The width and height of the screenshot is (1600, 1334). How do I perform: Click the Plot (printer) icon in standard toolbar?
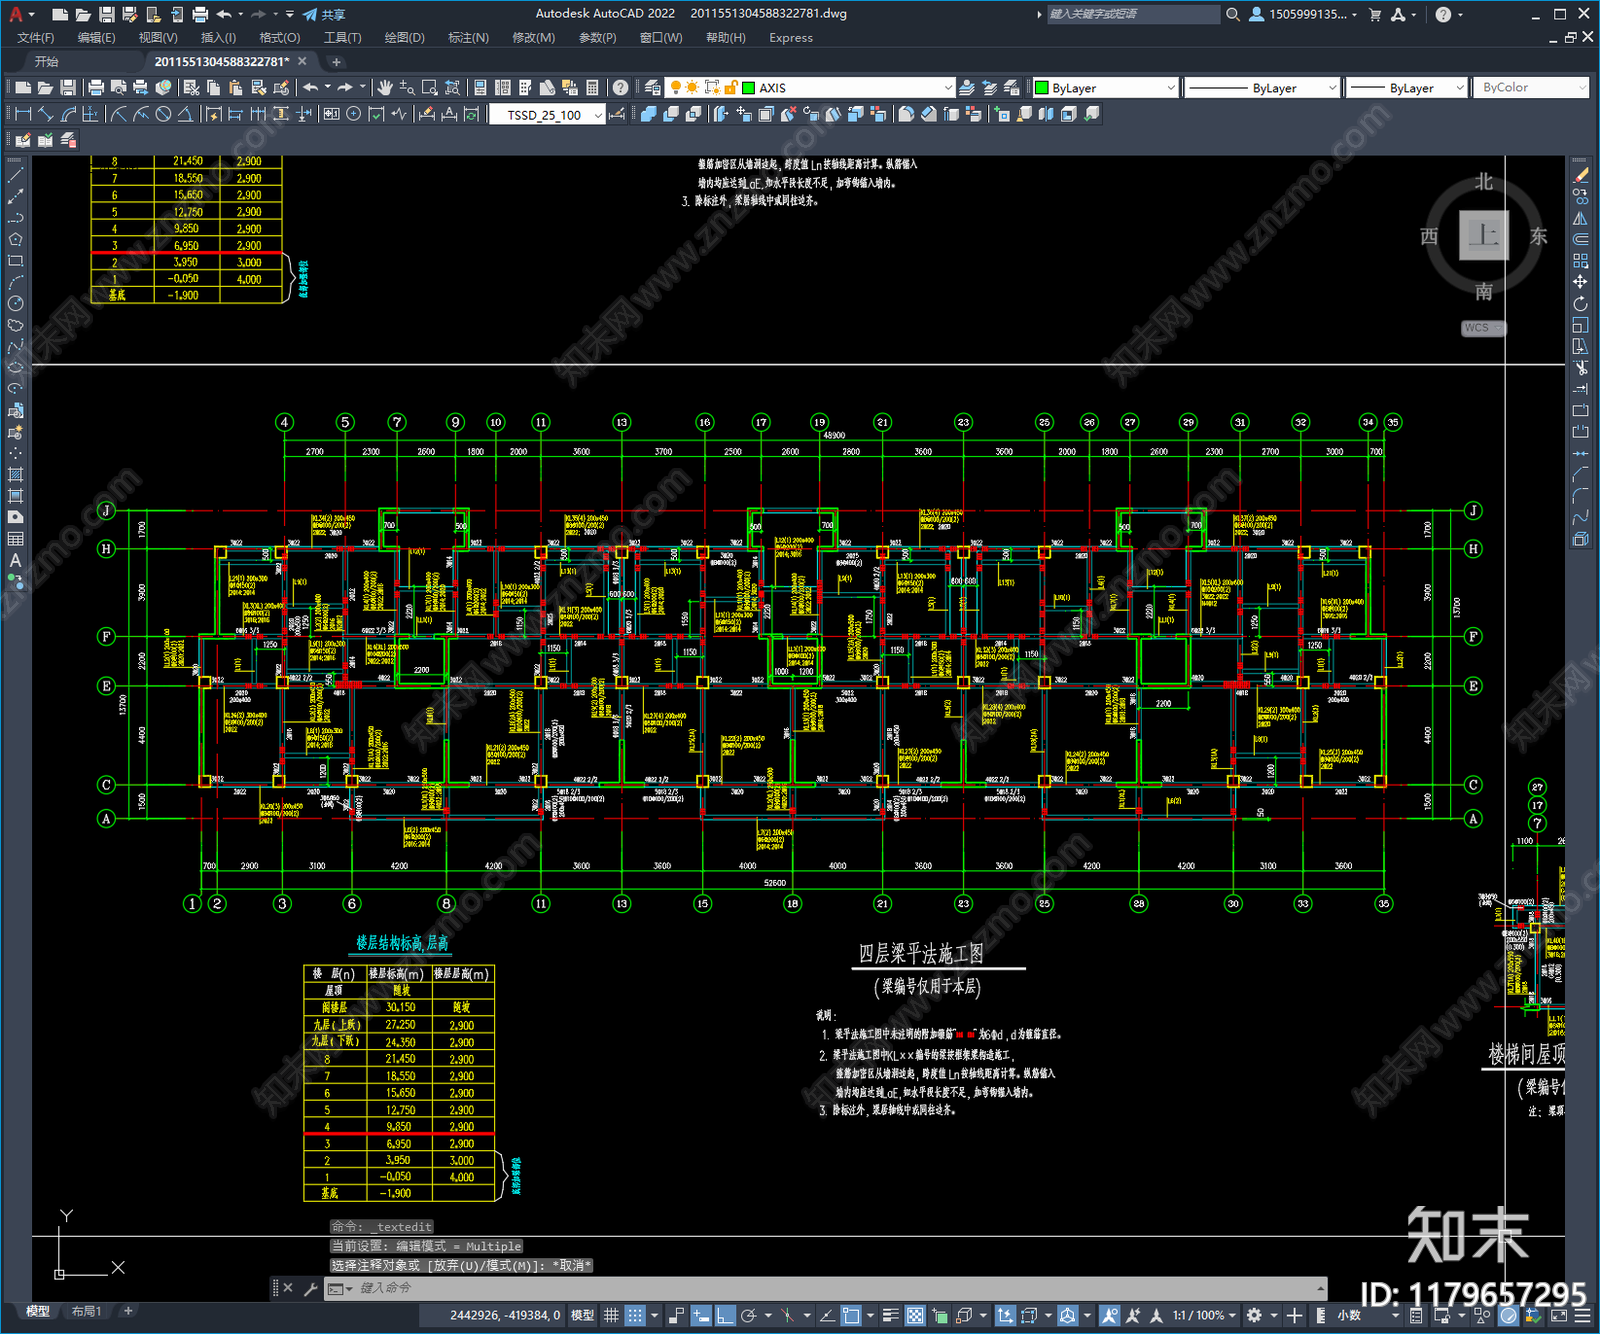click(96, 88)
